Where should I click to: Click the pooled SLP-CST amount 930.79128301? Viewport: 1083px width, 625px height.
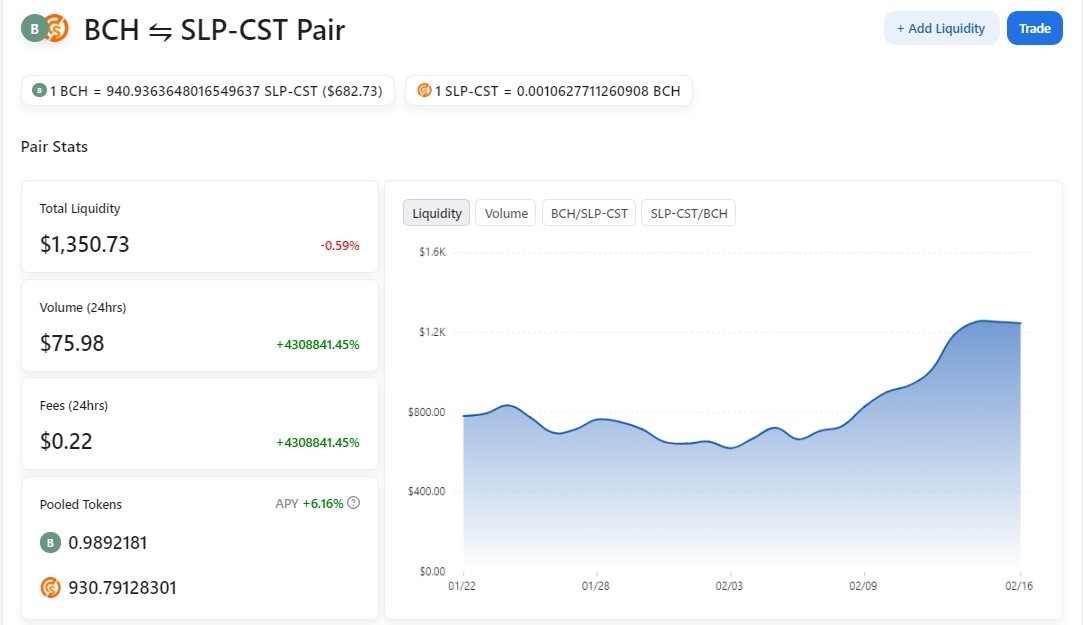coord(122,588)
